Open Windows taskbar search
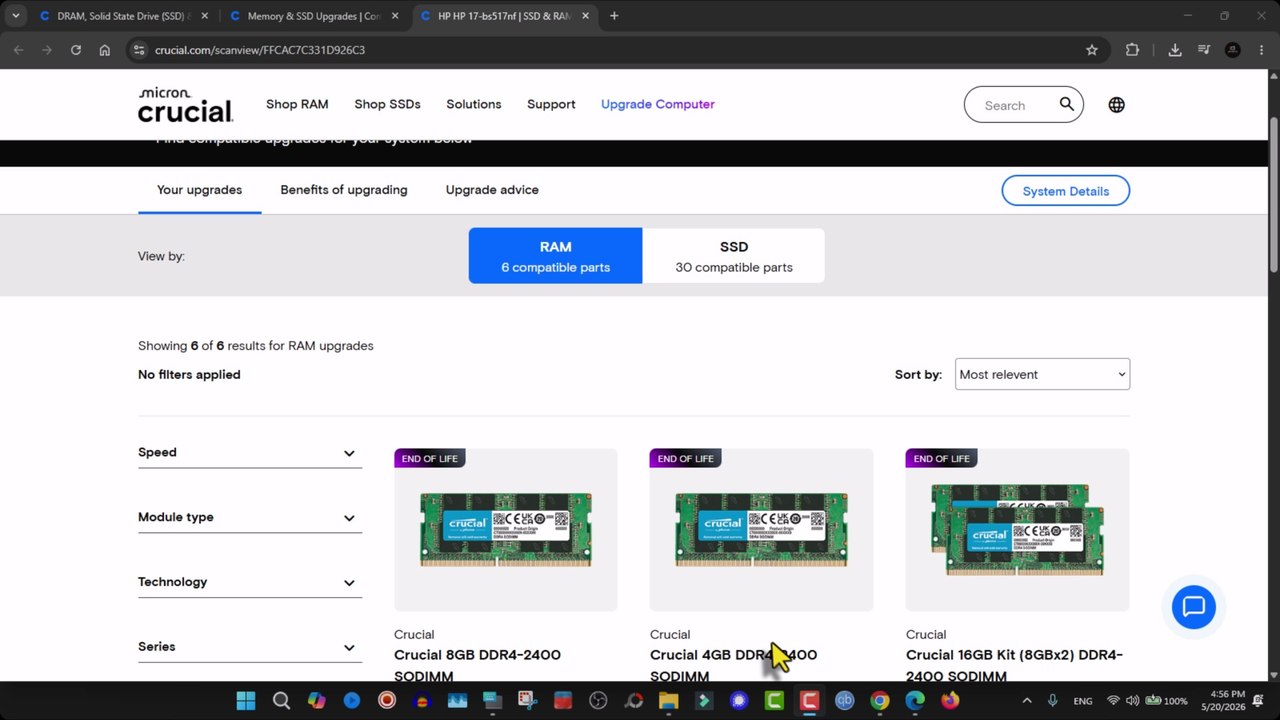Viewport: 1280px width, 720px height. tap(281, 701)
